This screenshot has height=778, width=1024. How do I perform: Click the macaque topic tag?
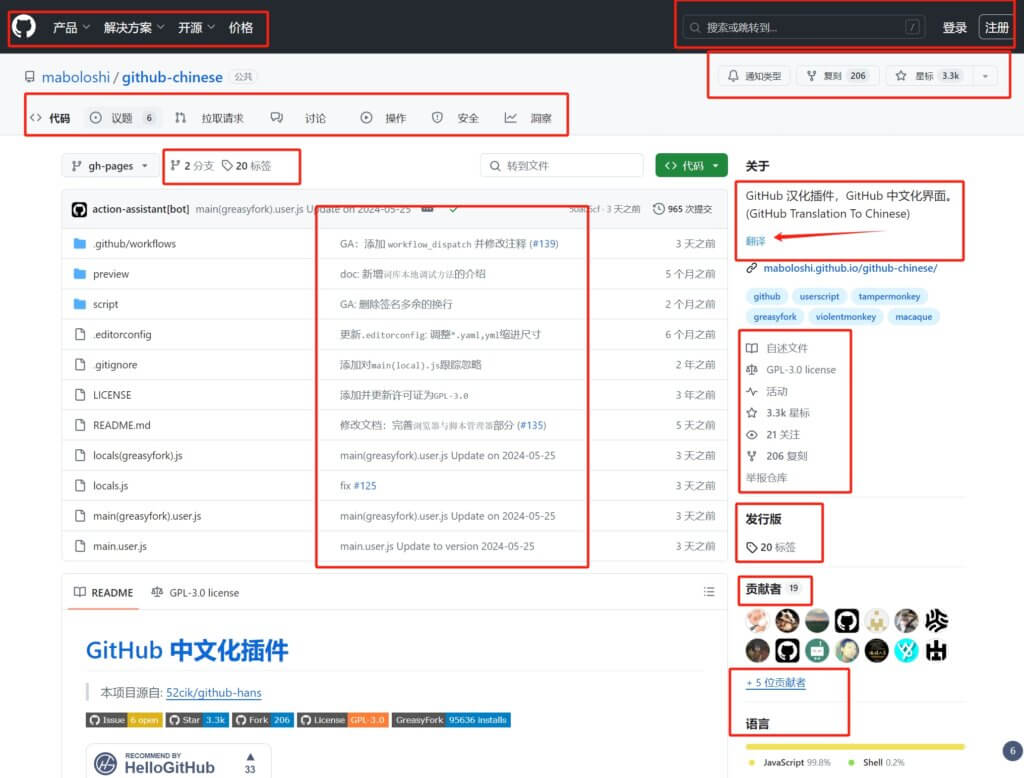click(914, 317)
